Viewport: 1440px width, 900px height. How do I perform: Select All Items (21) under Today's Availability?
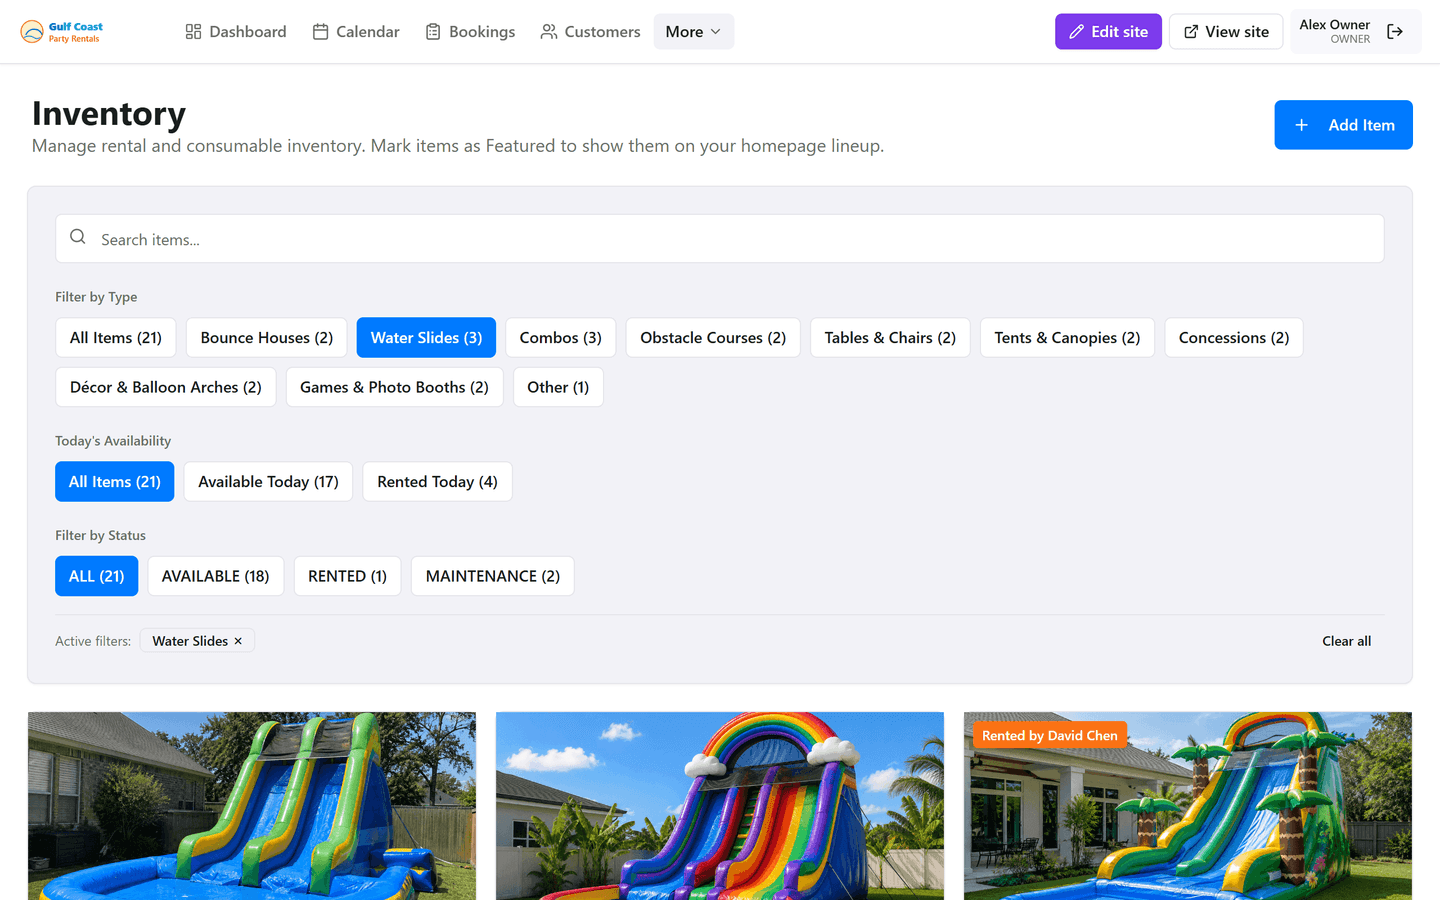tap(115, 482)
